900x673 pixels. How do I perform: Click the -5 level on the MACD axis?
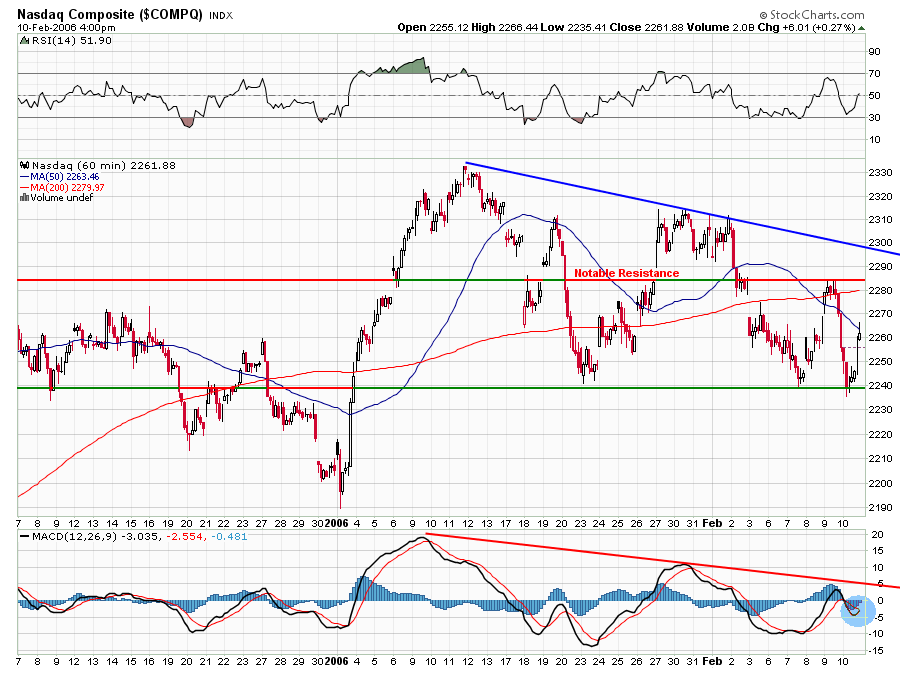coord(878,617)
